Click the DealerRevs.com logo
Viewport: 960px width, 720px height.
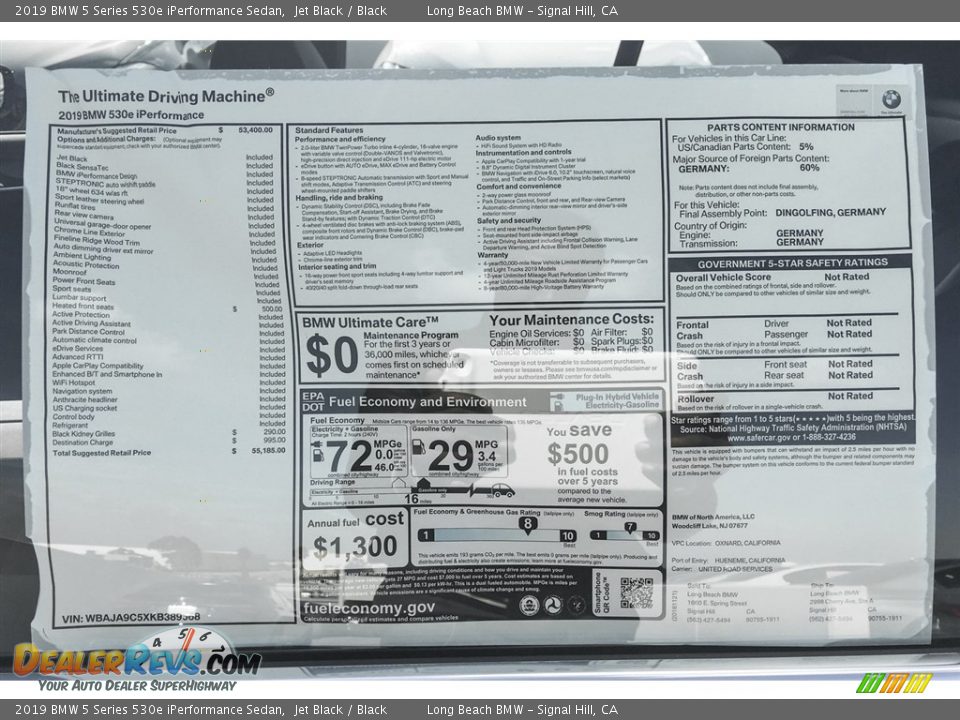point(136,660)
